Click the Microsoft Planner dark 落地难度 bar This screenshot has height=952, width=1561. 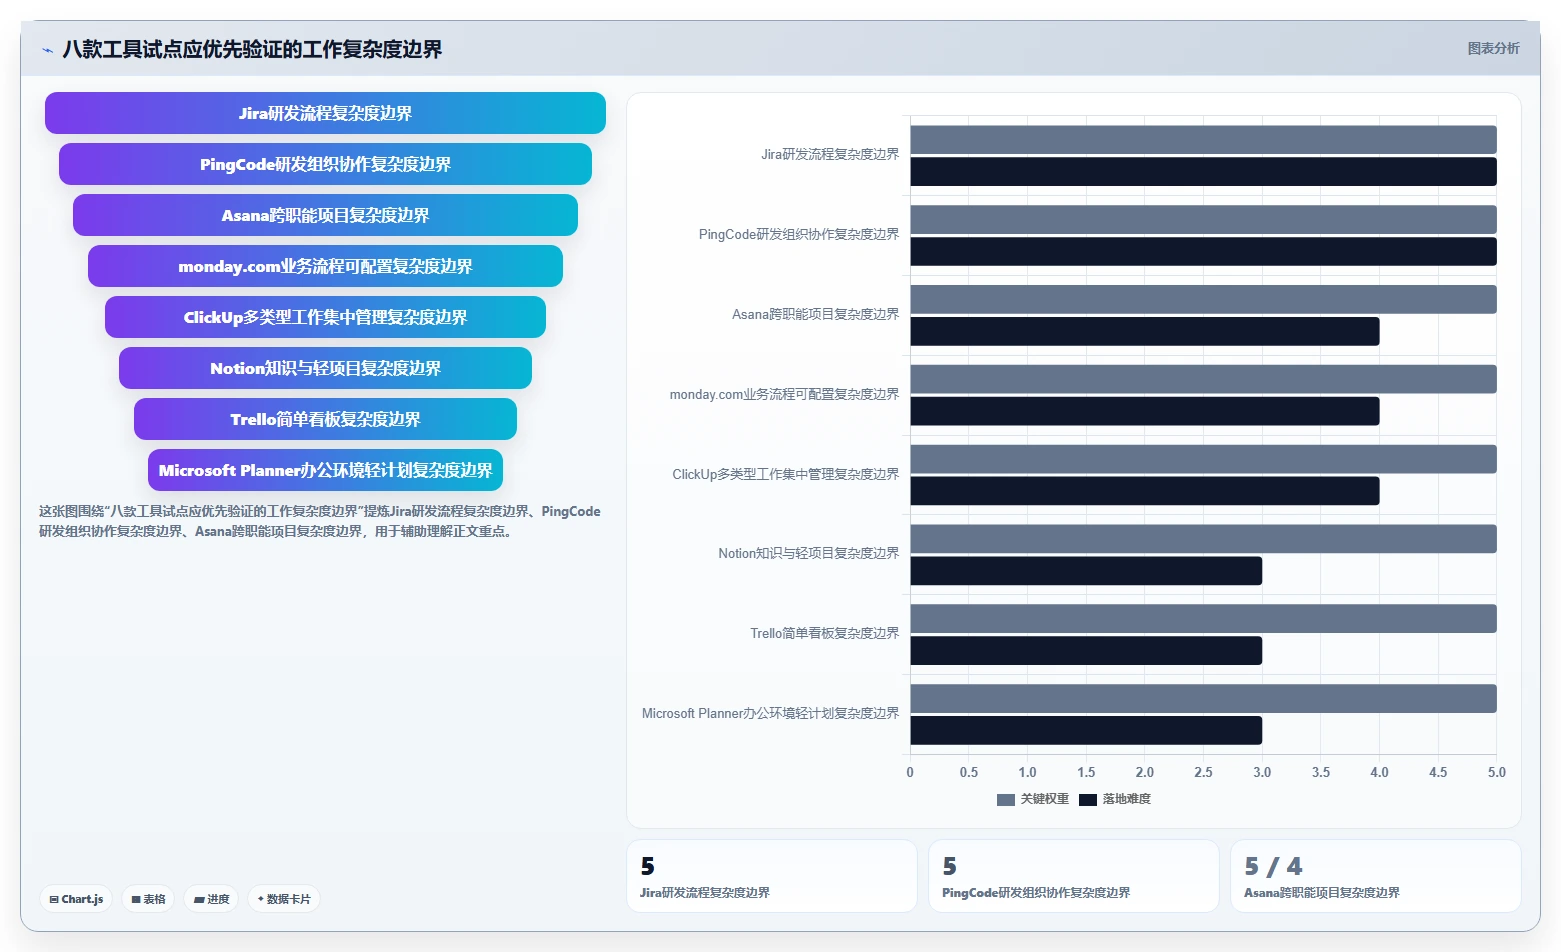click(1086, 731)
